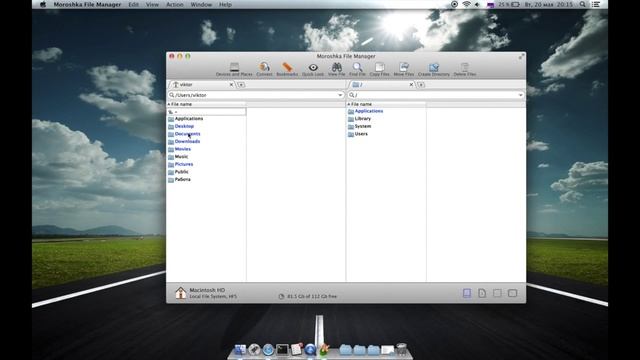The width and height of the screenshot is (640, 360).
Task: Open Notification Center menu bar icon
Action: click(x=596, y=4)
